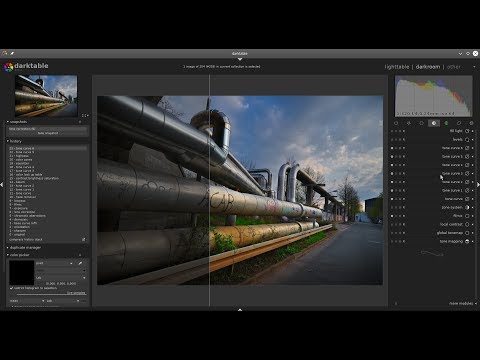Open the basic module group

coord(421,123)
